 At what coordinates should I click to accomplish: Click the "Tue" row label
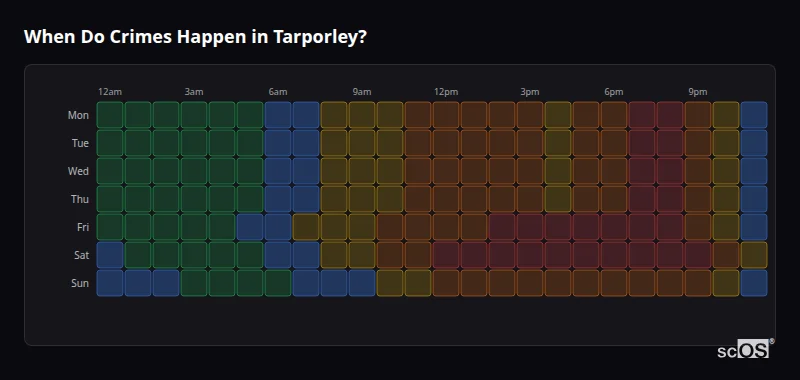[80, 143]
